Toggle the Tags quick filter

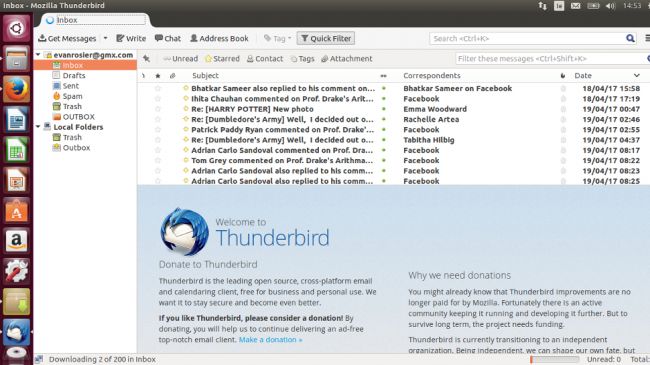point(302,59)
